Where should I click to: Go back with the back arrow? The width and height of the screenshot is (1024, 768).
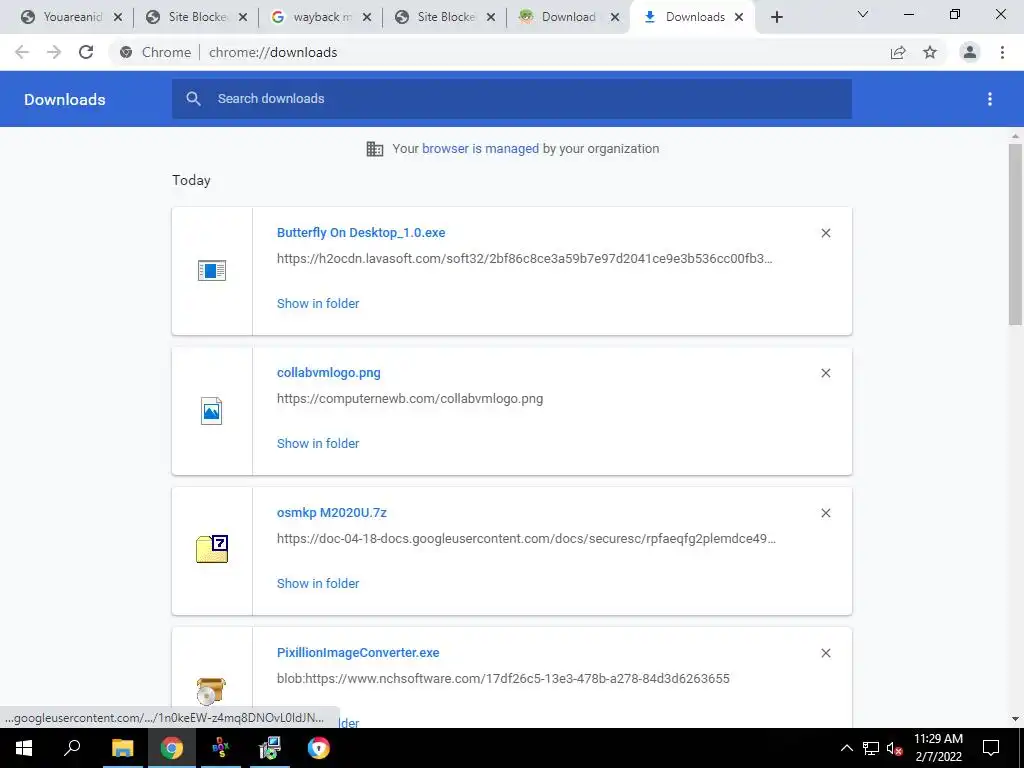pos(22,52)
